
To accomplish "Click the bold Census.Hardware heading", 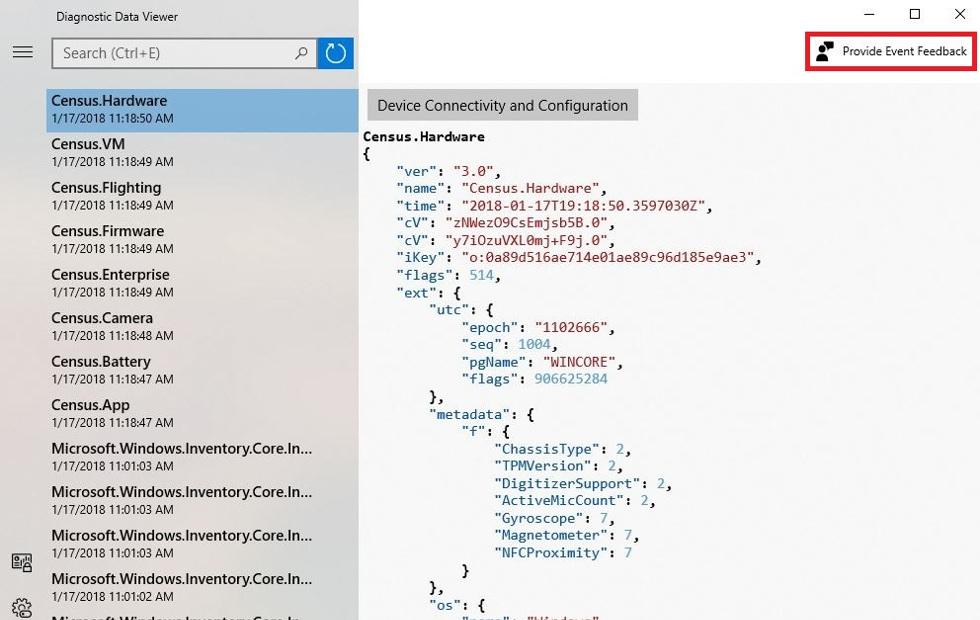I will click(x=424, y=136).
